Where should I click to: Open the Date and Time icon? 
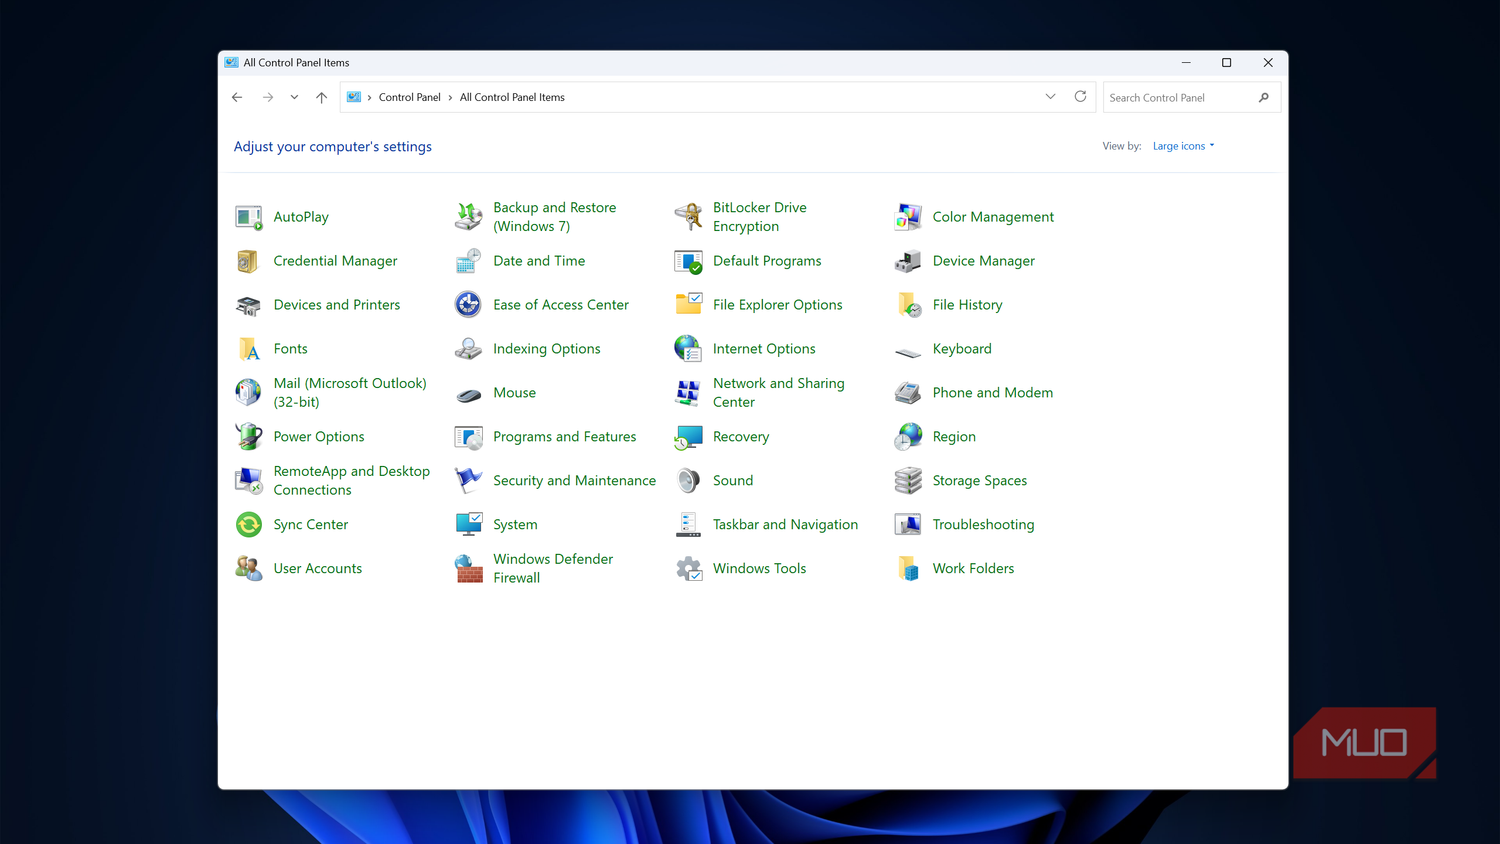468,261
